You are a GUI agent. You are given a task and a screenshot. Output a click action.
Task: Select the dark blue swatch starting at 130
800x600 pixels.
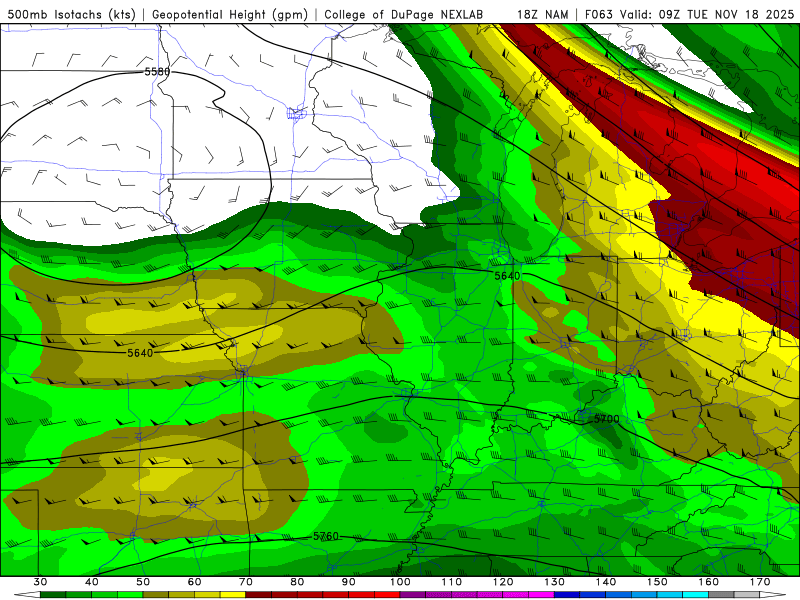(x=567, y=595)
